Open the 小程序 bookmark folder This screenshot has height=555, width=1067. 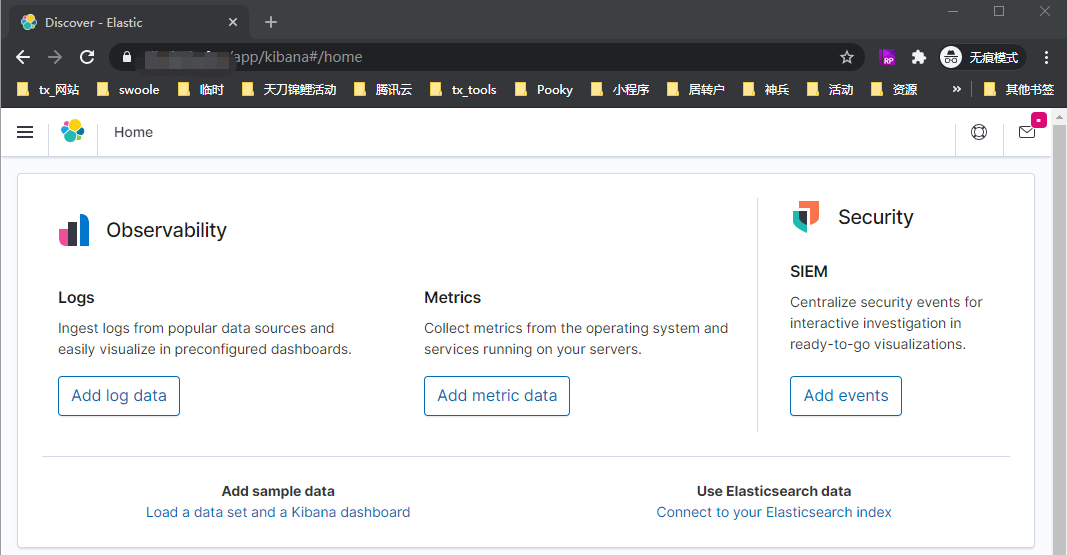click(x=620, y=90)
